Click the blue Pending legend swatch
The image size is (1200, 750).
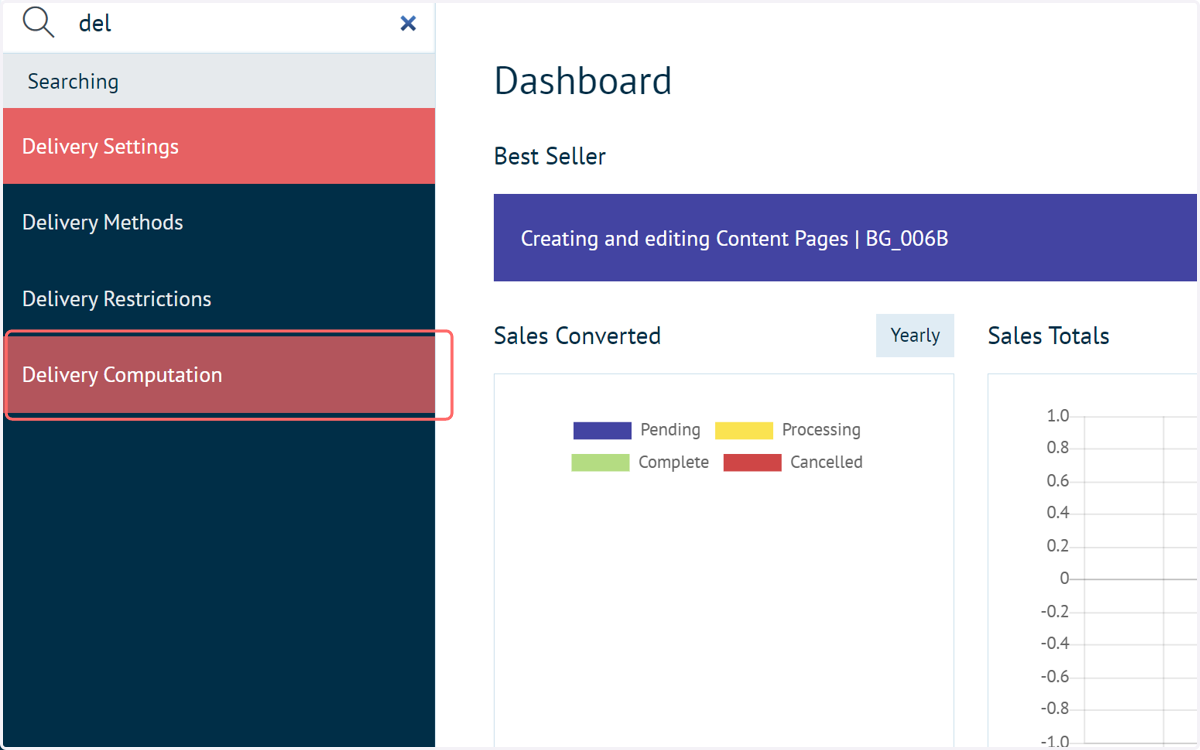point(602,430)
